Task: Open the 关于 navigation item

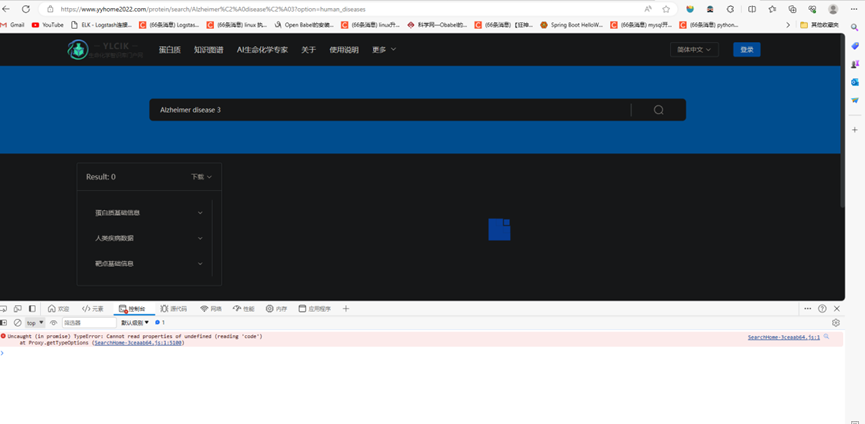Action: click(308, 50)
